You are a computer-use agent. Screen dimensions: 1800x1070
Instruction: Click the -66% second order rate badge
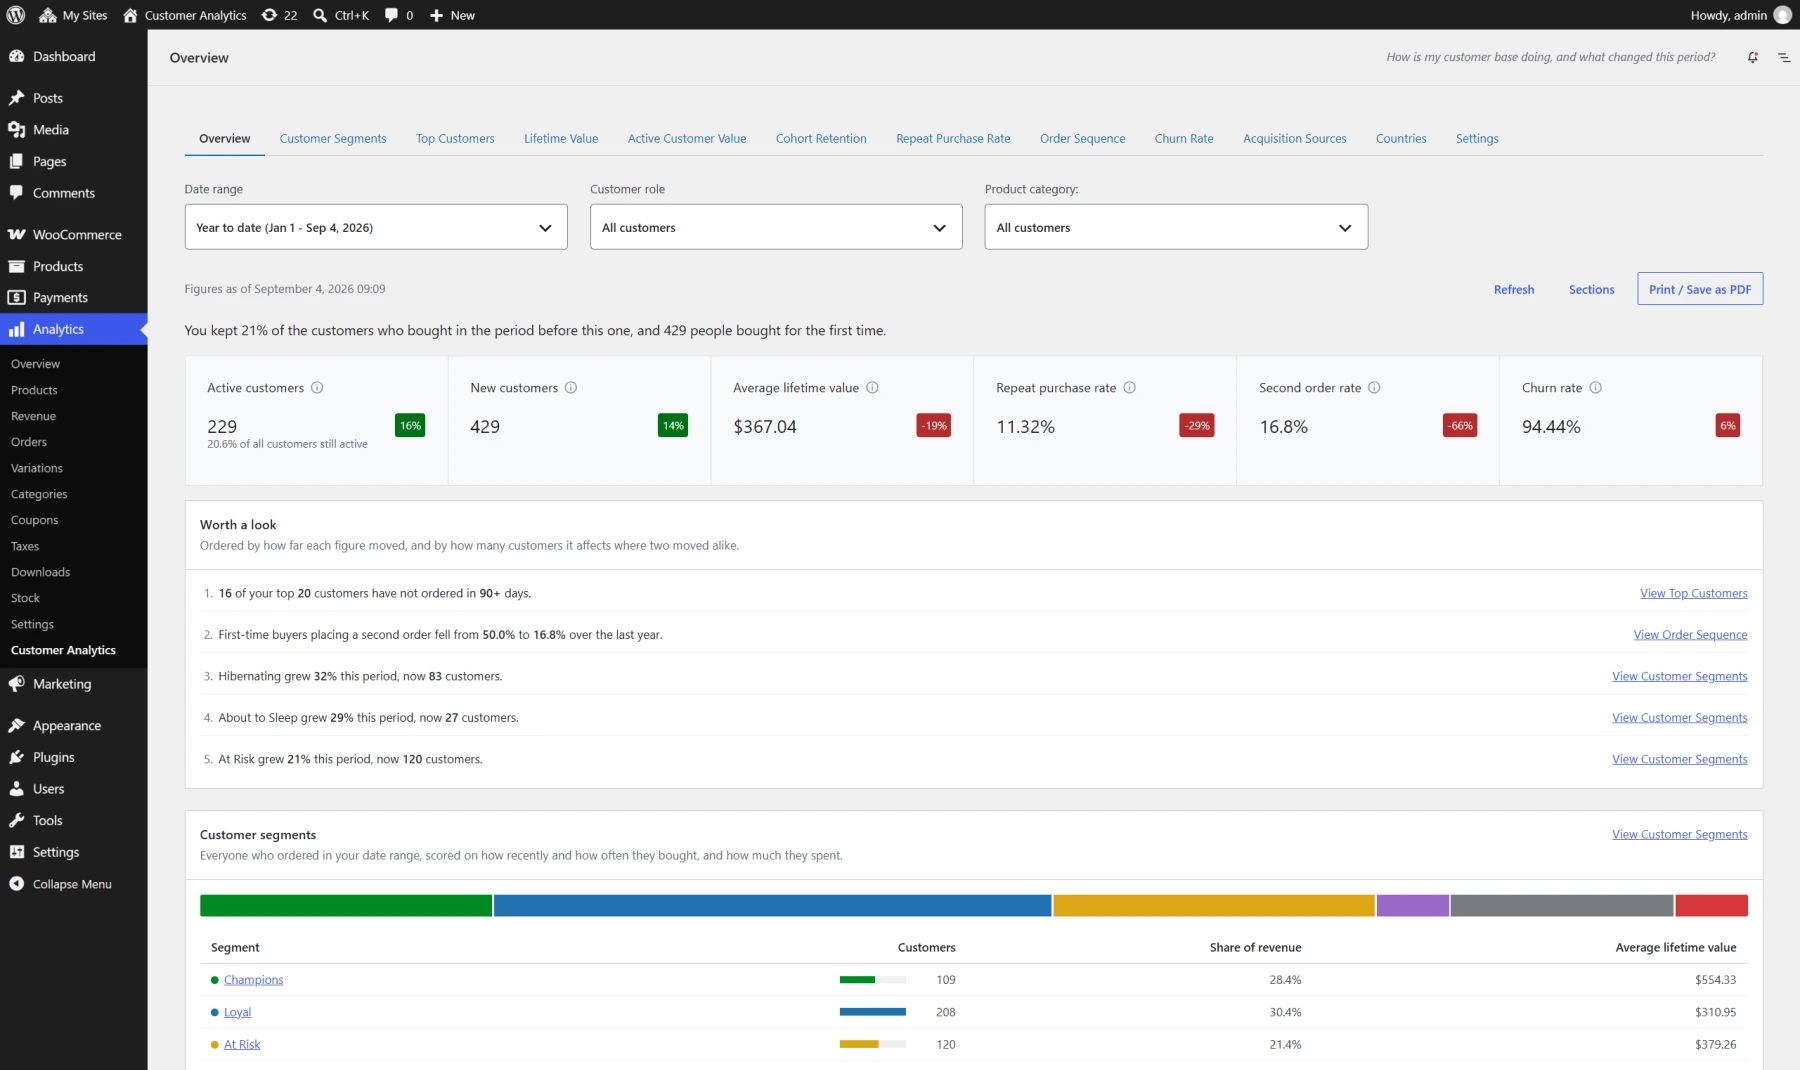pos(1460,426)
